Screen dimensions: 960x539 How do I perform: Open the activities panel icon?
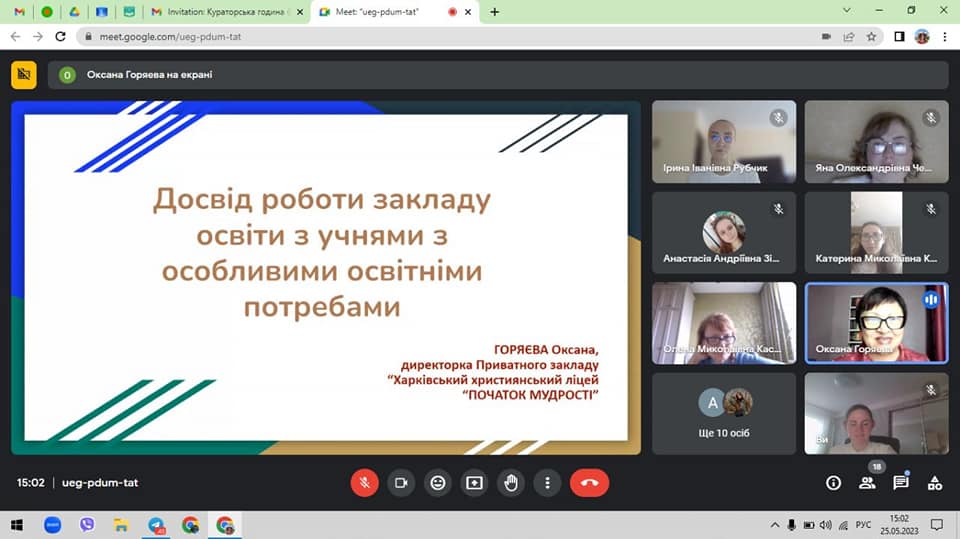click(x=934, y=483)
